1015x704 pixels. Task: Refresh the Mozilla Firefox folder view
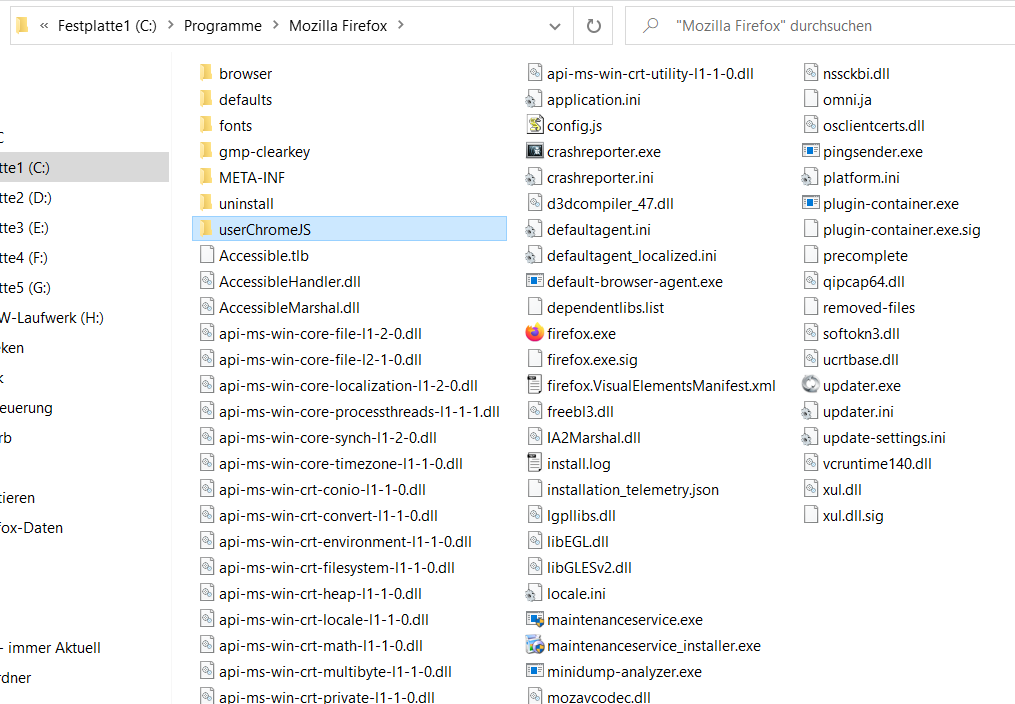pyautogui.click(x=594, y=26)
